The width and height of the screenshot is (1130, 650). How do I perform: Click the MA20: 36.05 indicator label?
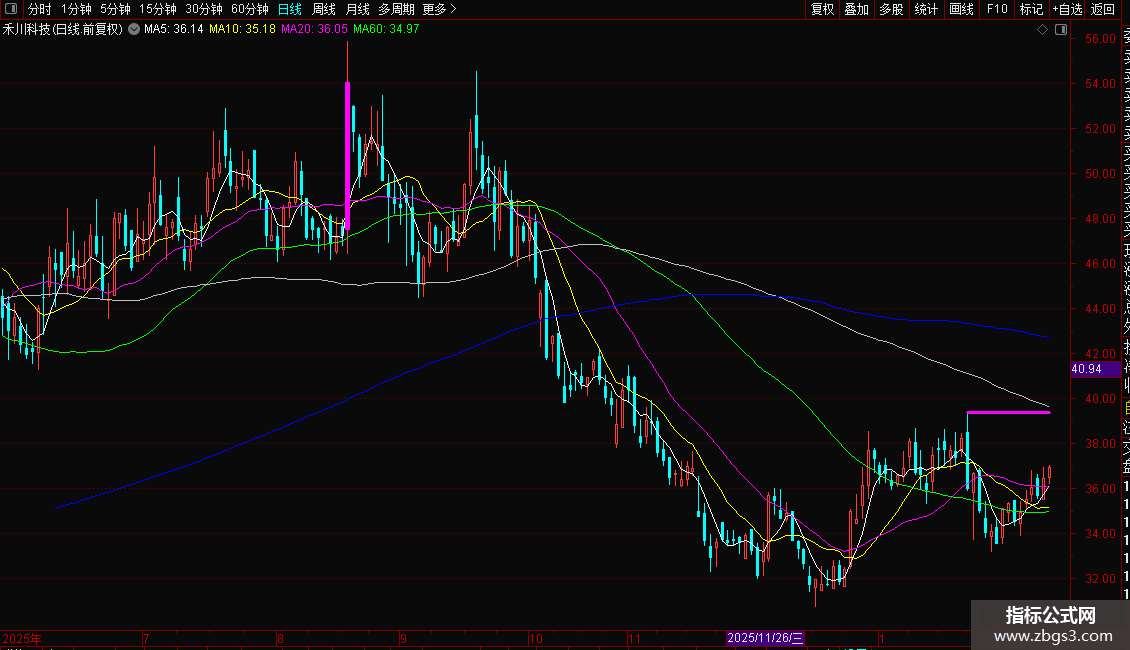314,29
